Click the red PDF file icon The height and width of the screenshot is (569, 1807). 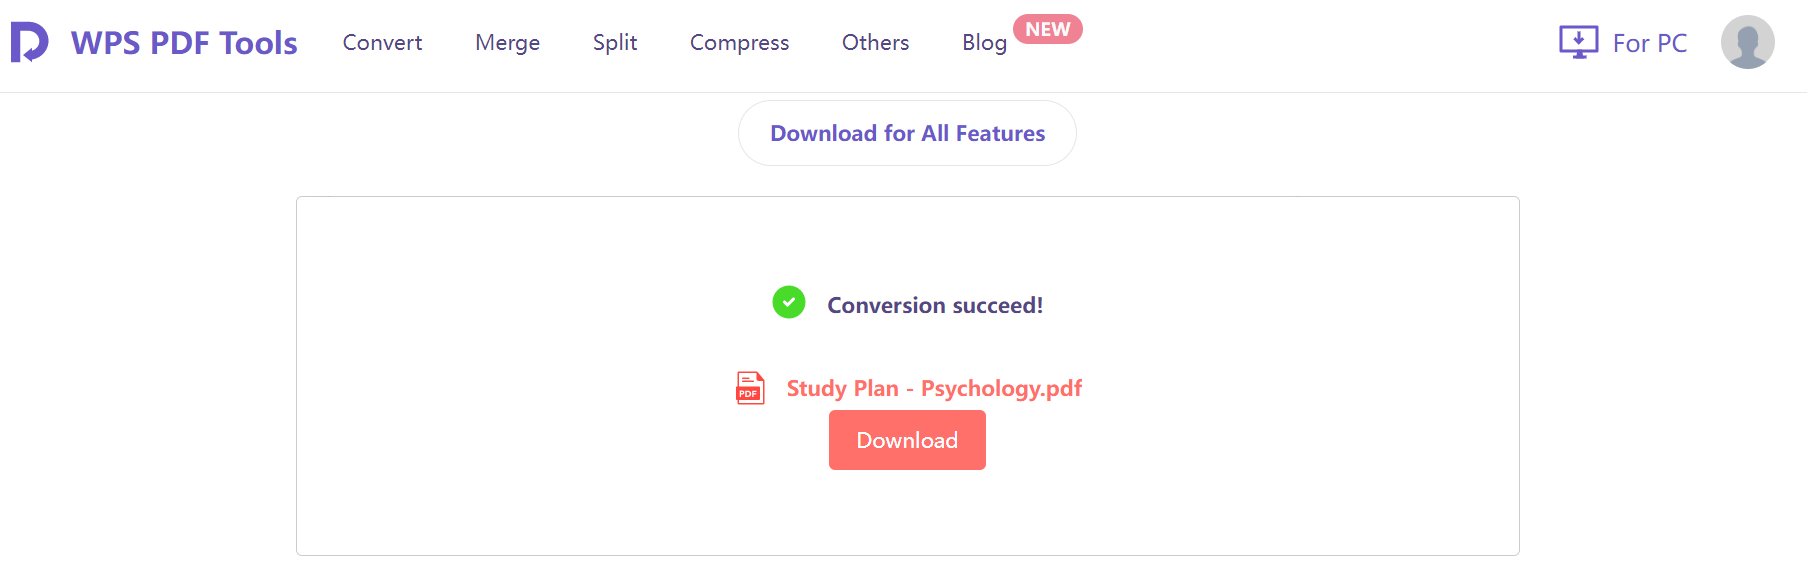(x=750, y=388)
